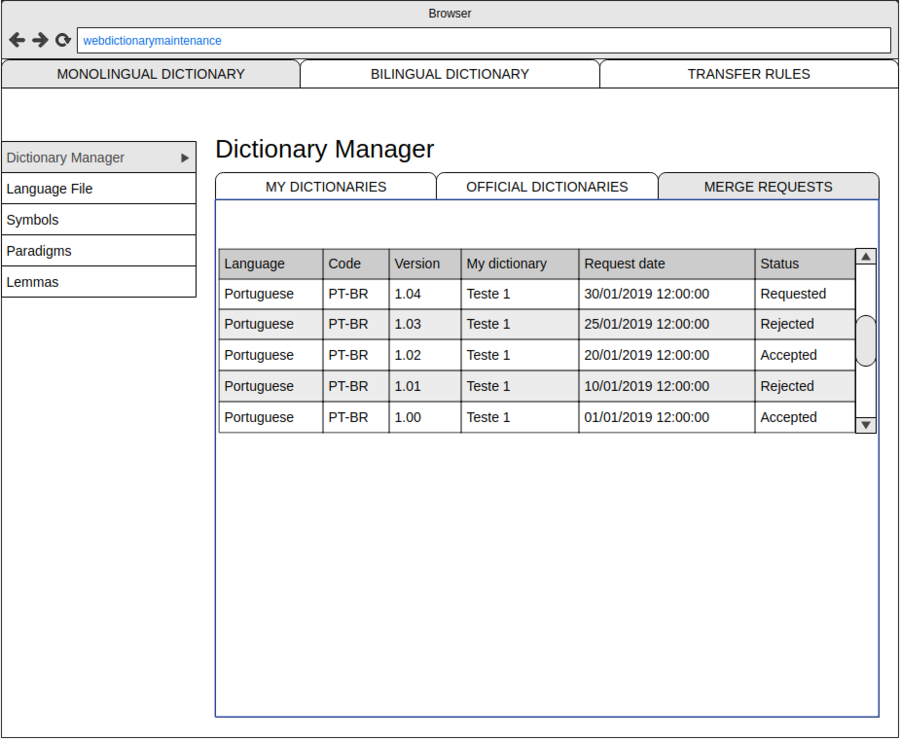Click the table scrollbar up arrow
900x740 pixels.
[866, 257]
